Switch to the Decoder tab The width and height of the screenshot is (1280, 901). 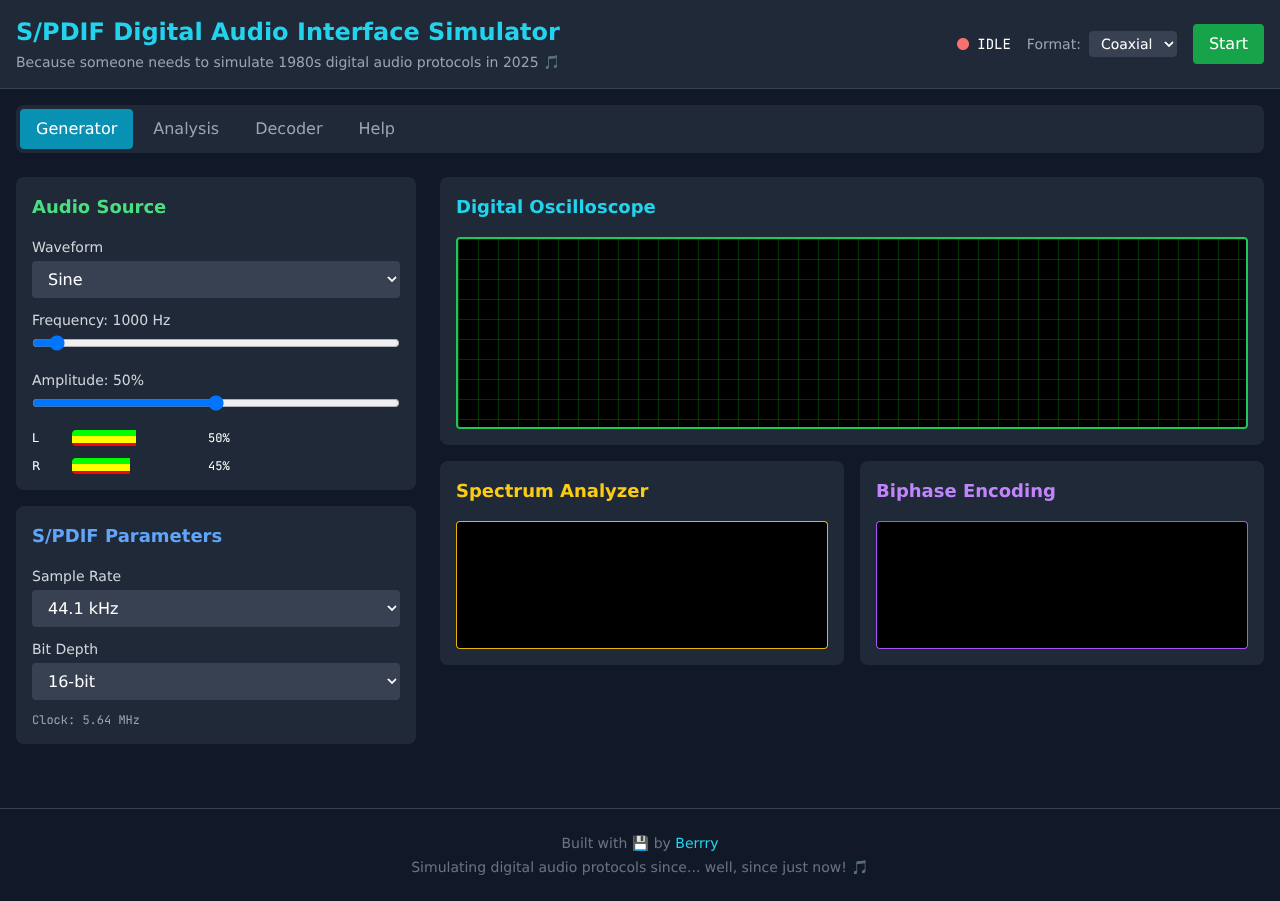(288, 128)
